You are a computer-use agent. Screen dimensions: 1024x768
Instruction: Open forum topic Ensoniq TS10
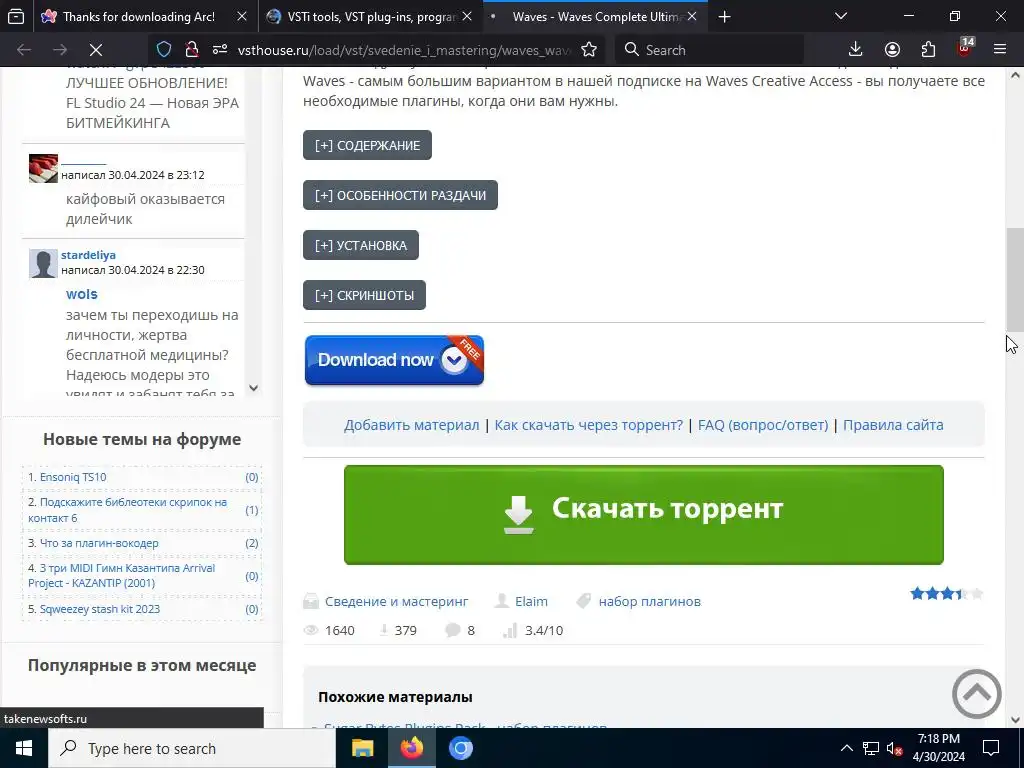(72, 477)
